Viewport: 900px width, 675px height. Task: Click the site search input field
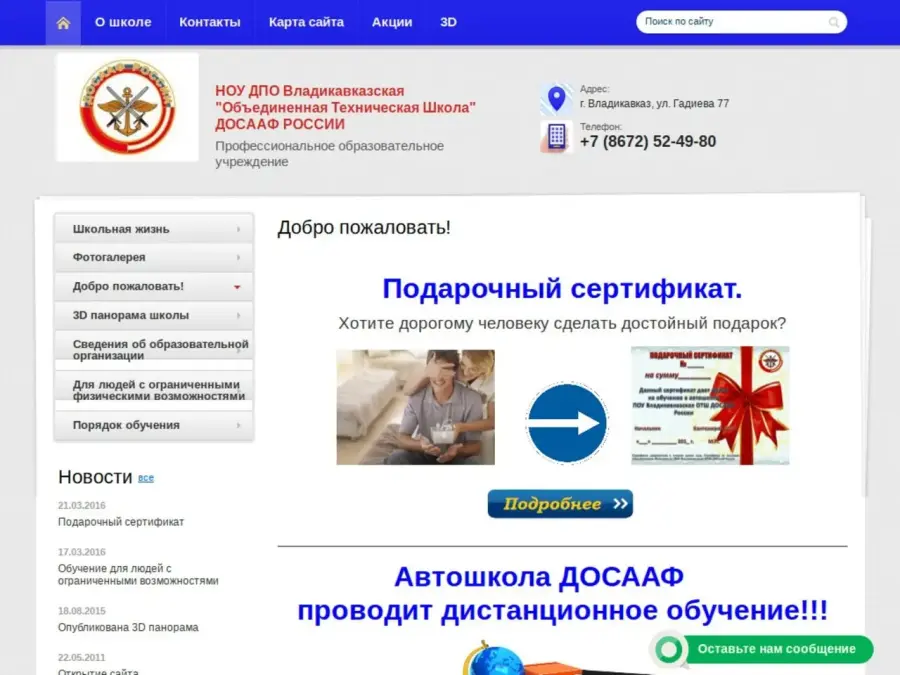click(732, 22)
